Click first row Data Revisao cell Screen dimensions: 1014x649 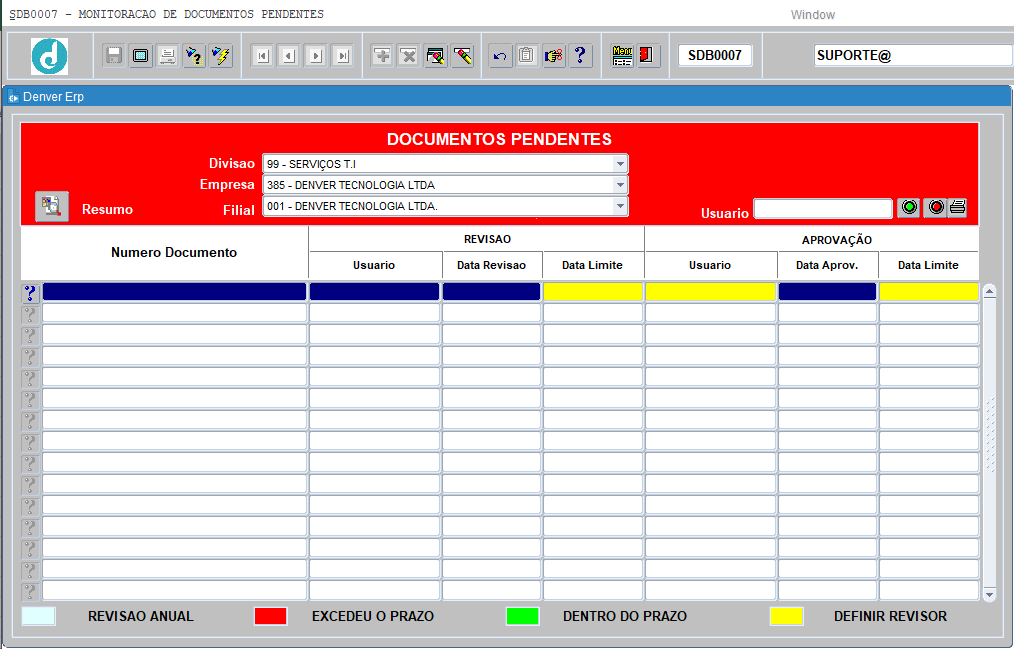click(491, 292)
